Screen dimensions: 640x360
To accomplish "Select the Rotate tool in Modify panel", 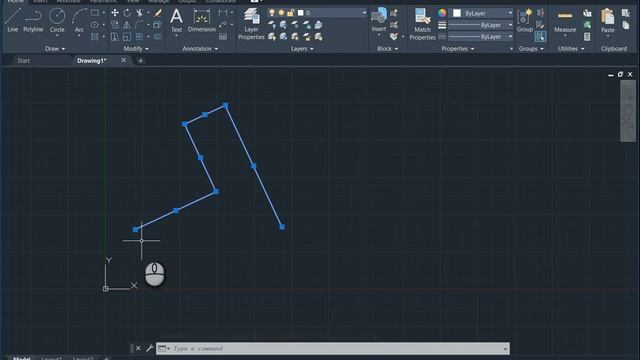I will tap(127, 13).
